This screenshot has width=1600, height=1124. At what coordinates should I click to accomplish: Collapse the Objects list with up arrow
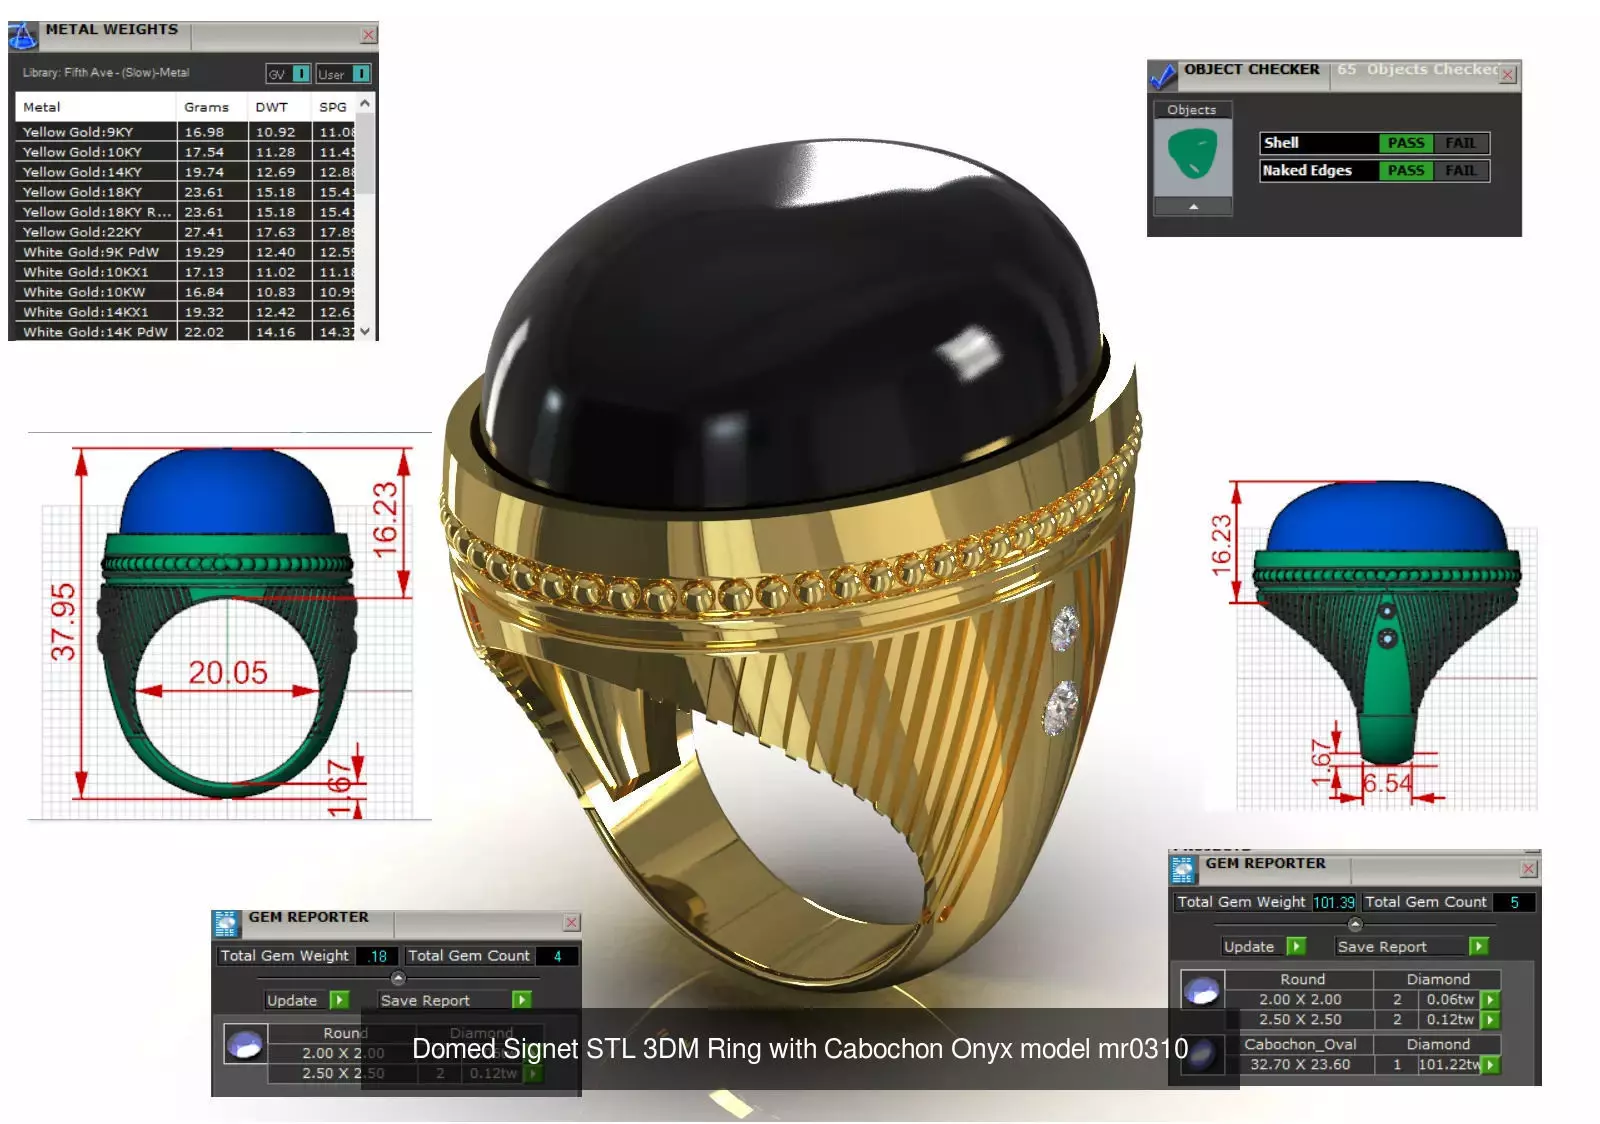point(1193,206)
